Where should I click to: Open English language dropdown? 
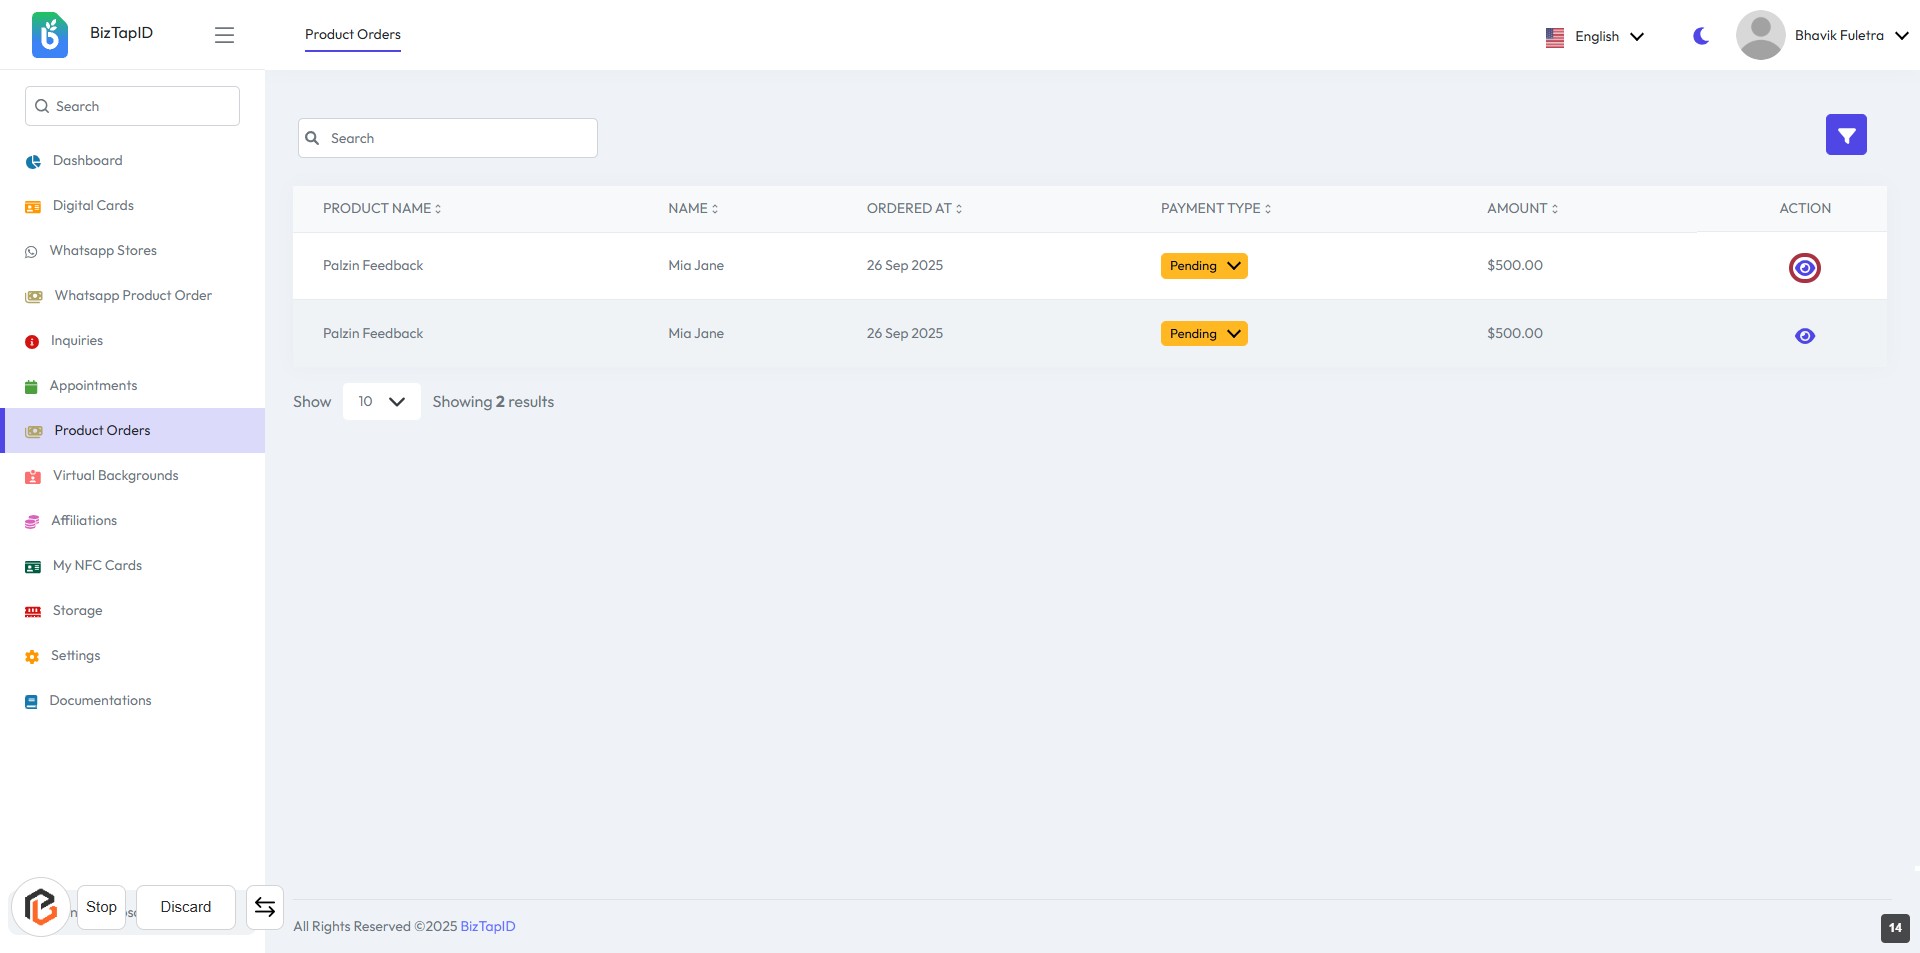(1595, 37)
